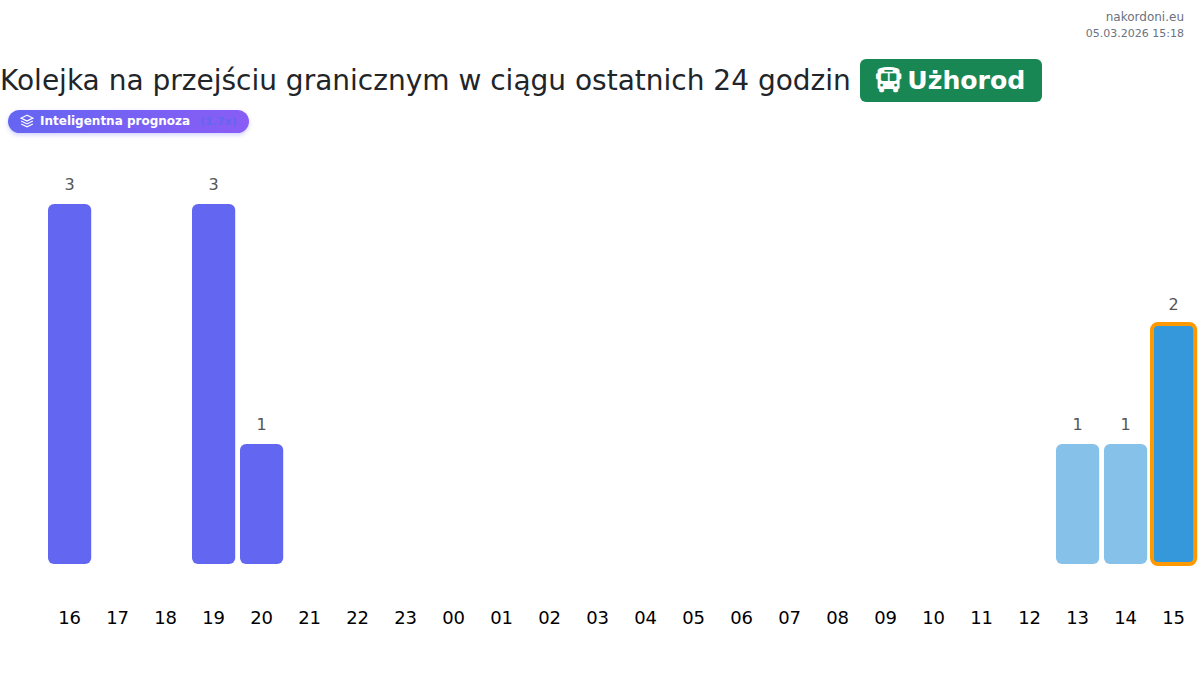Select the 23 hour axis label
Viewport: 1200px width, 684px height.
(406, 618)
